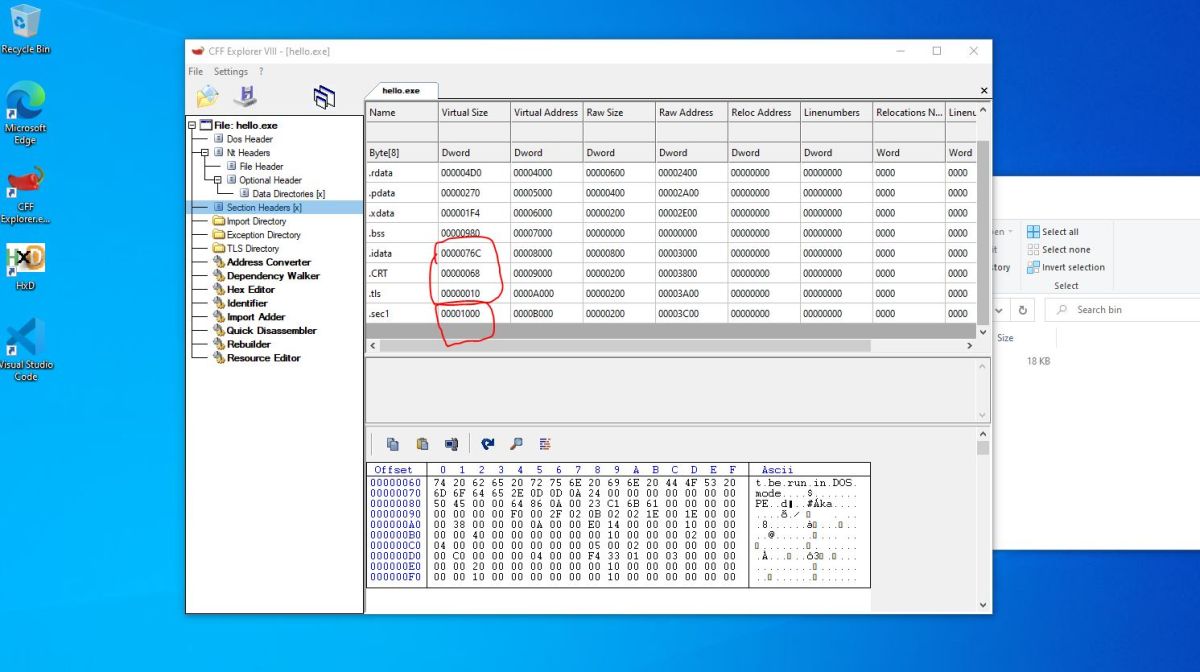Screen dimensions: 1200x672
Task: Select the .bss section name cell
Action: tap(402, 233)
